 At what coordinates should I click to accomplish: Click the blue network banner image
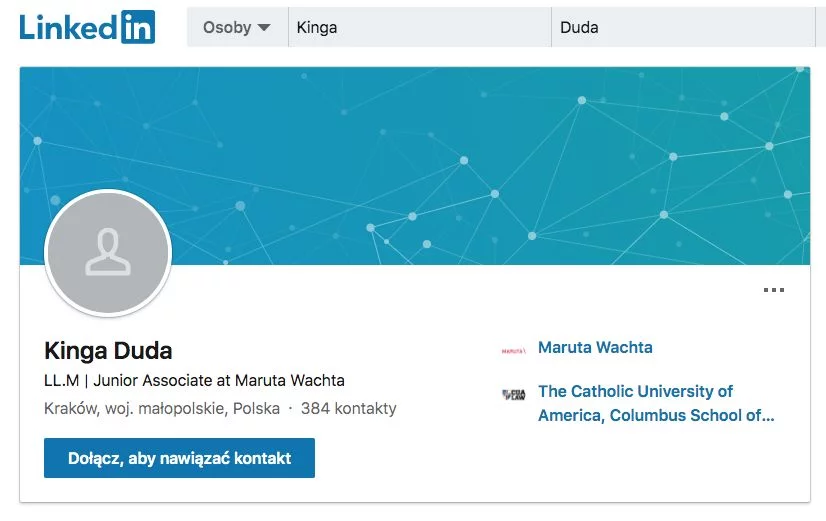click(x=415, y=166)
